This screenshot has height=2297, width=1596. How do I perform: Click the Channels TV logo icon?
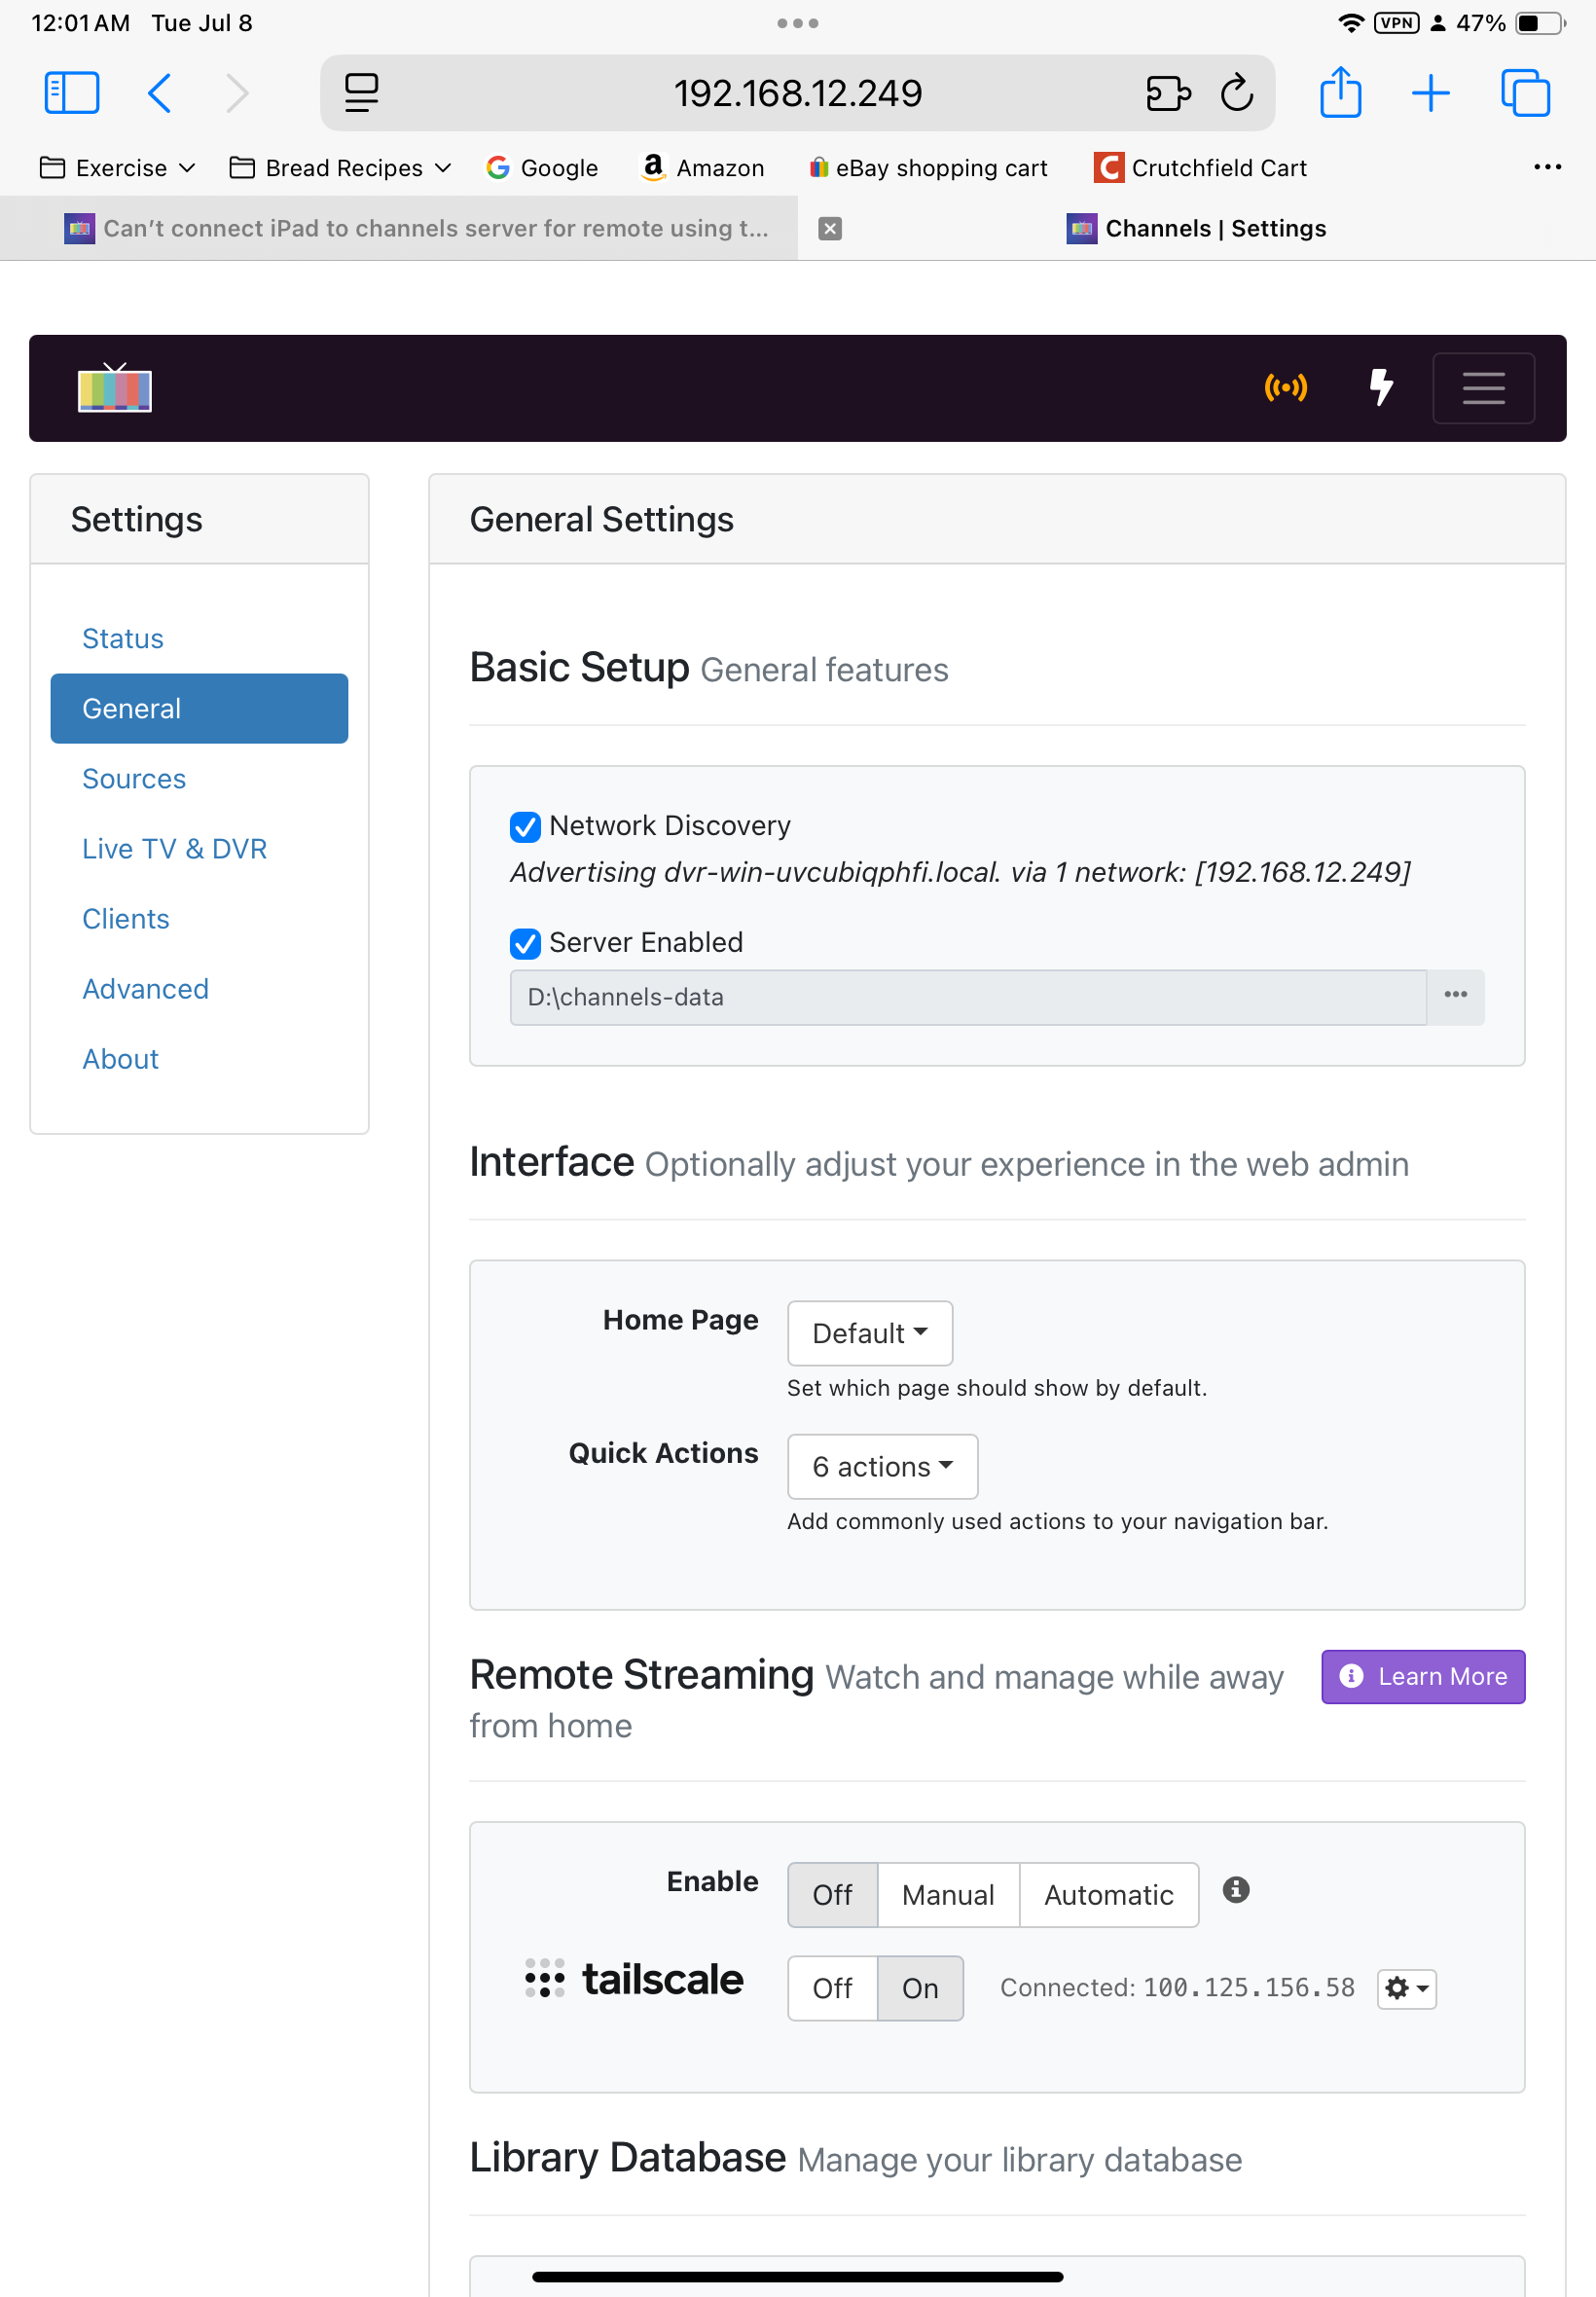point(115,389)
